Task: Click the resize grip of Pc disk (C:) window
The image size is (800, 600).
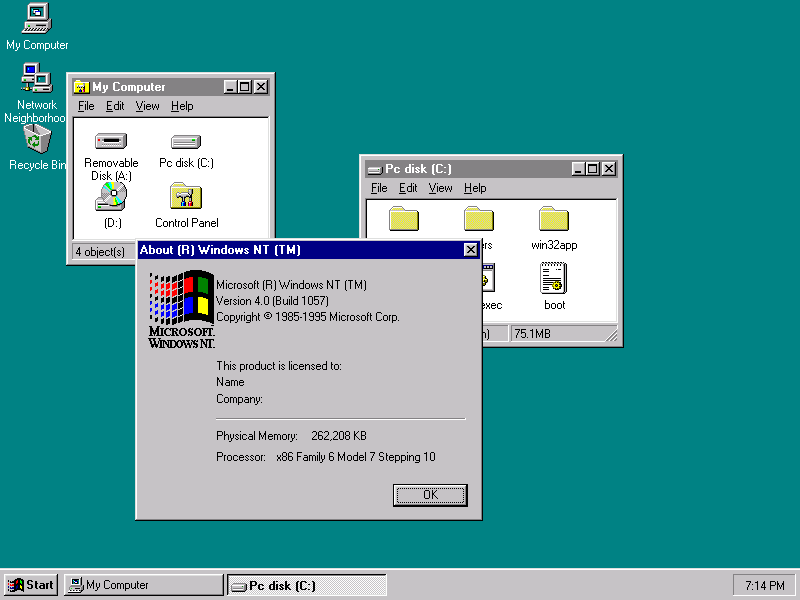Action: pos(611,335)
